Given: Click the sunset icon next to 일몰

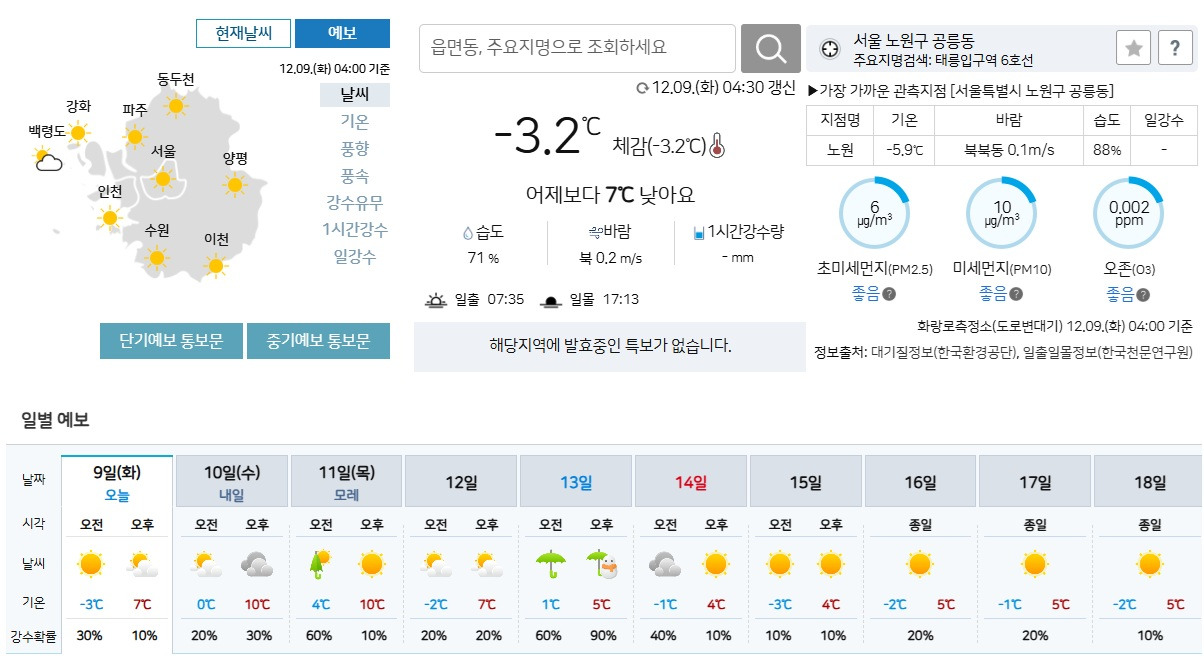Looking at the screenshot, I should coord(551,300).
